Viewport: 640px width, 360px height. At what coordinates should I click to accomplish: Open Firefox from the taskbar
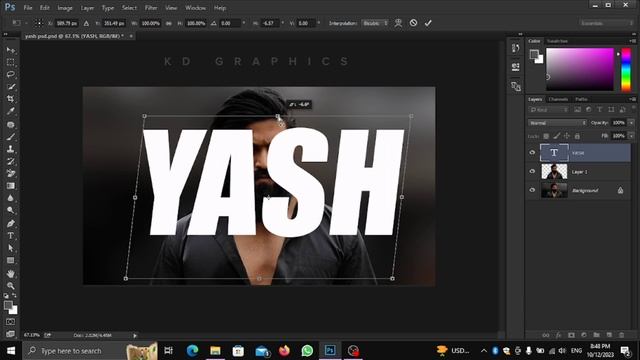tap(284, 351)
